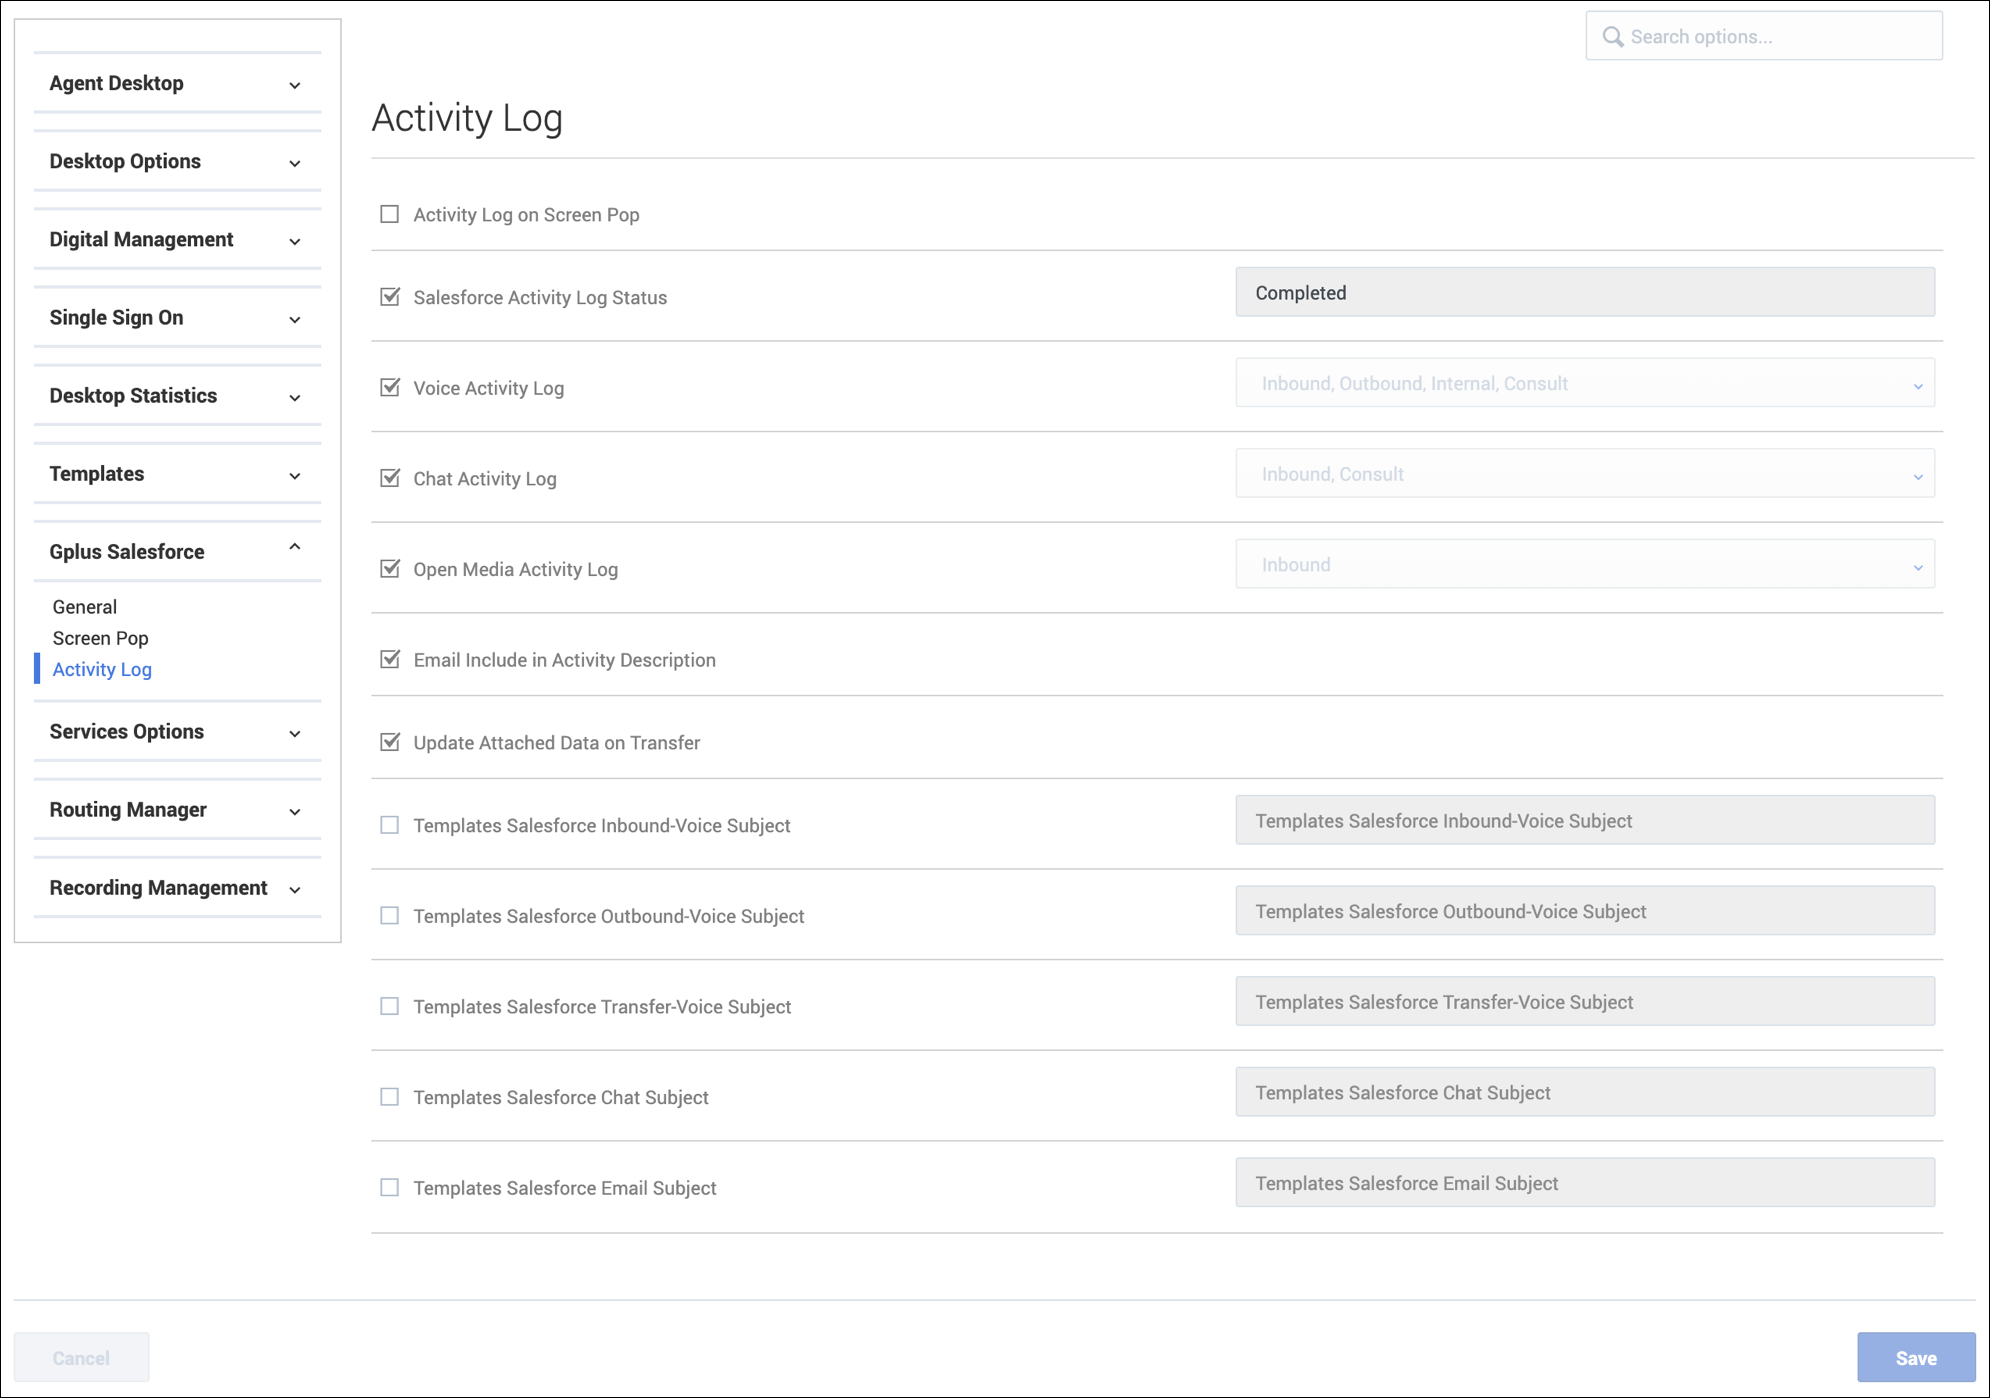Click the search magnifier icon
Image resolution: width=1990 pixels, height=1398 pixels.
pyautogui.click(x=1612, y=37)
